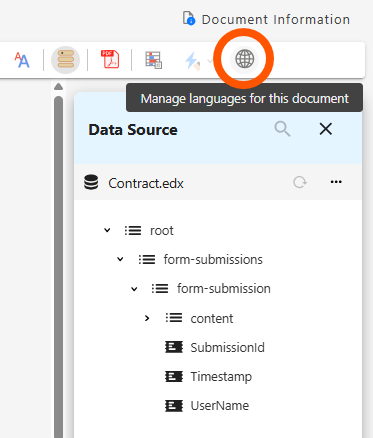Select the Contract.edx file name
Screen dimensions: 373x438
pos(146,183)
